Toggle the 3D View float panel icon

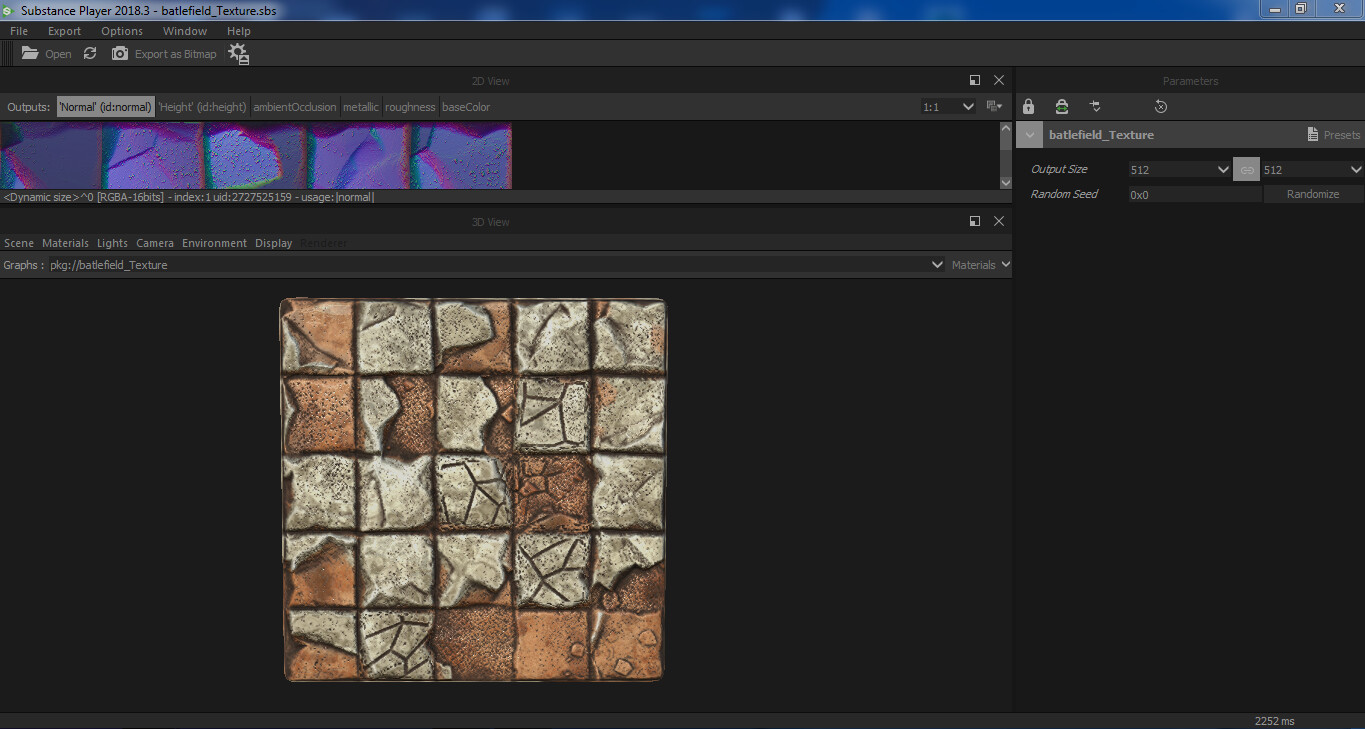(x=975, y=221)
